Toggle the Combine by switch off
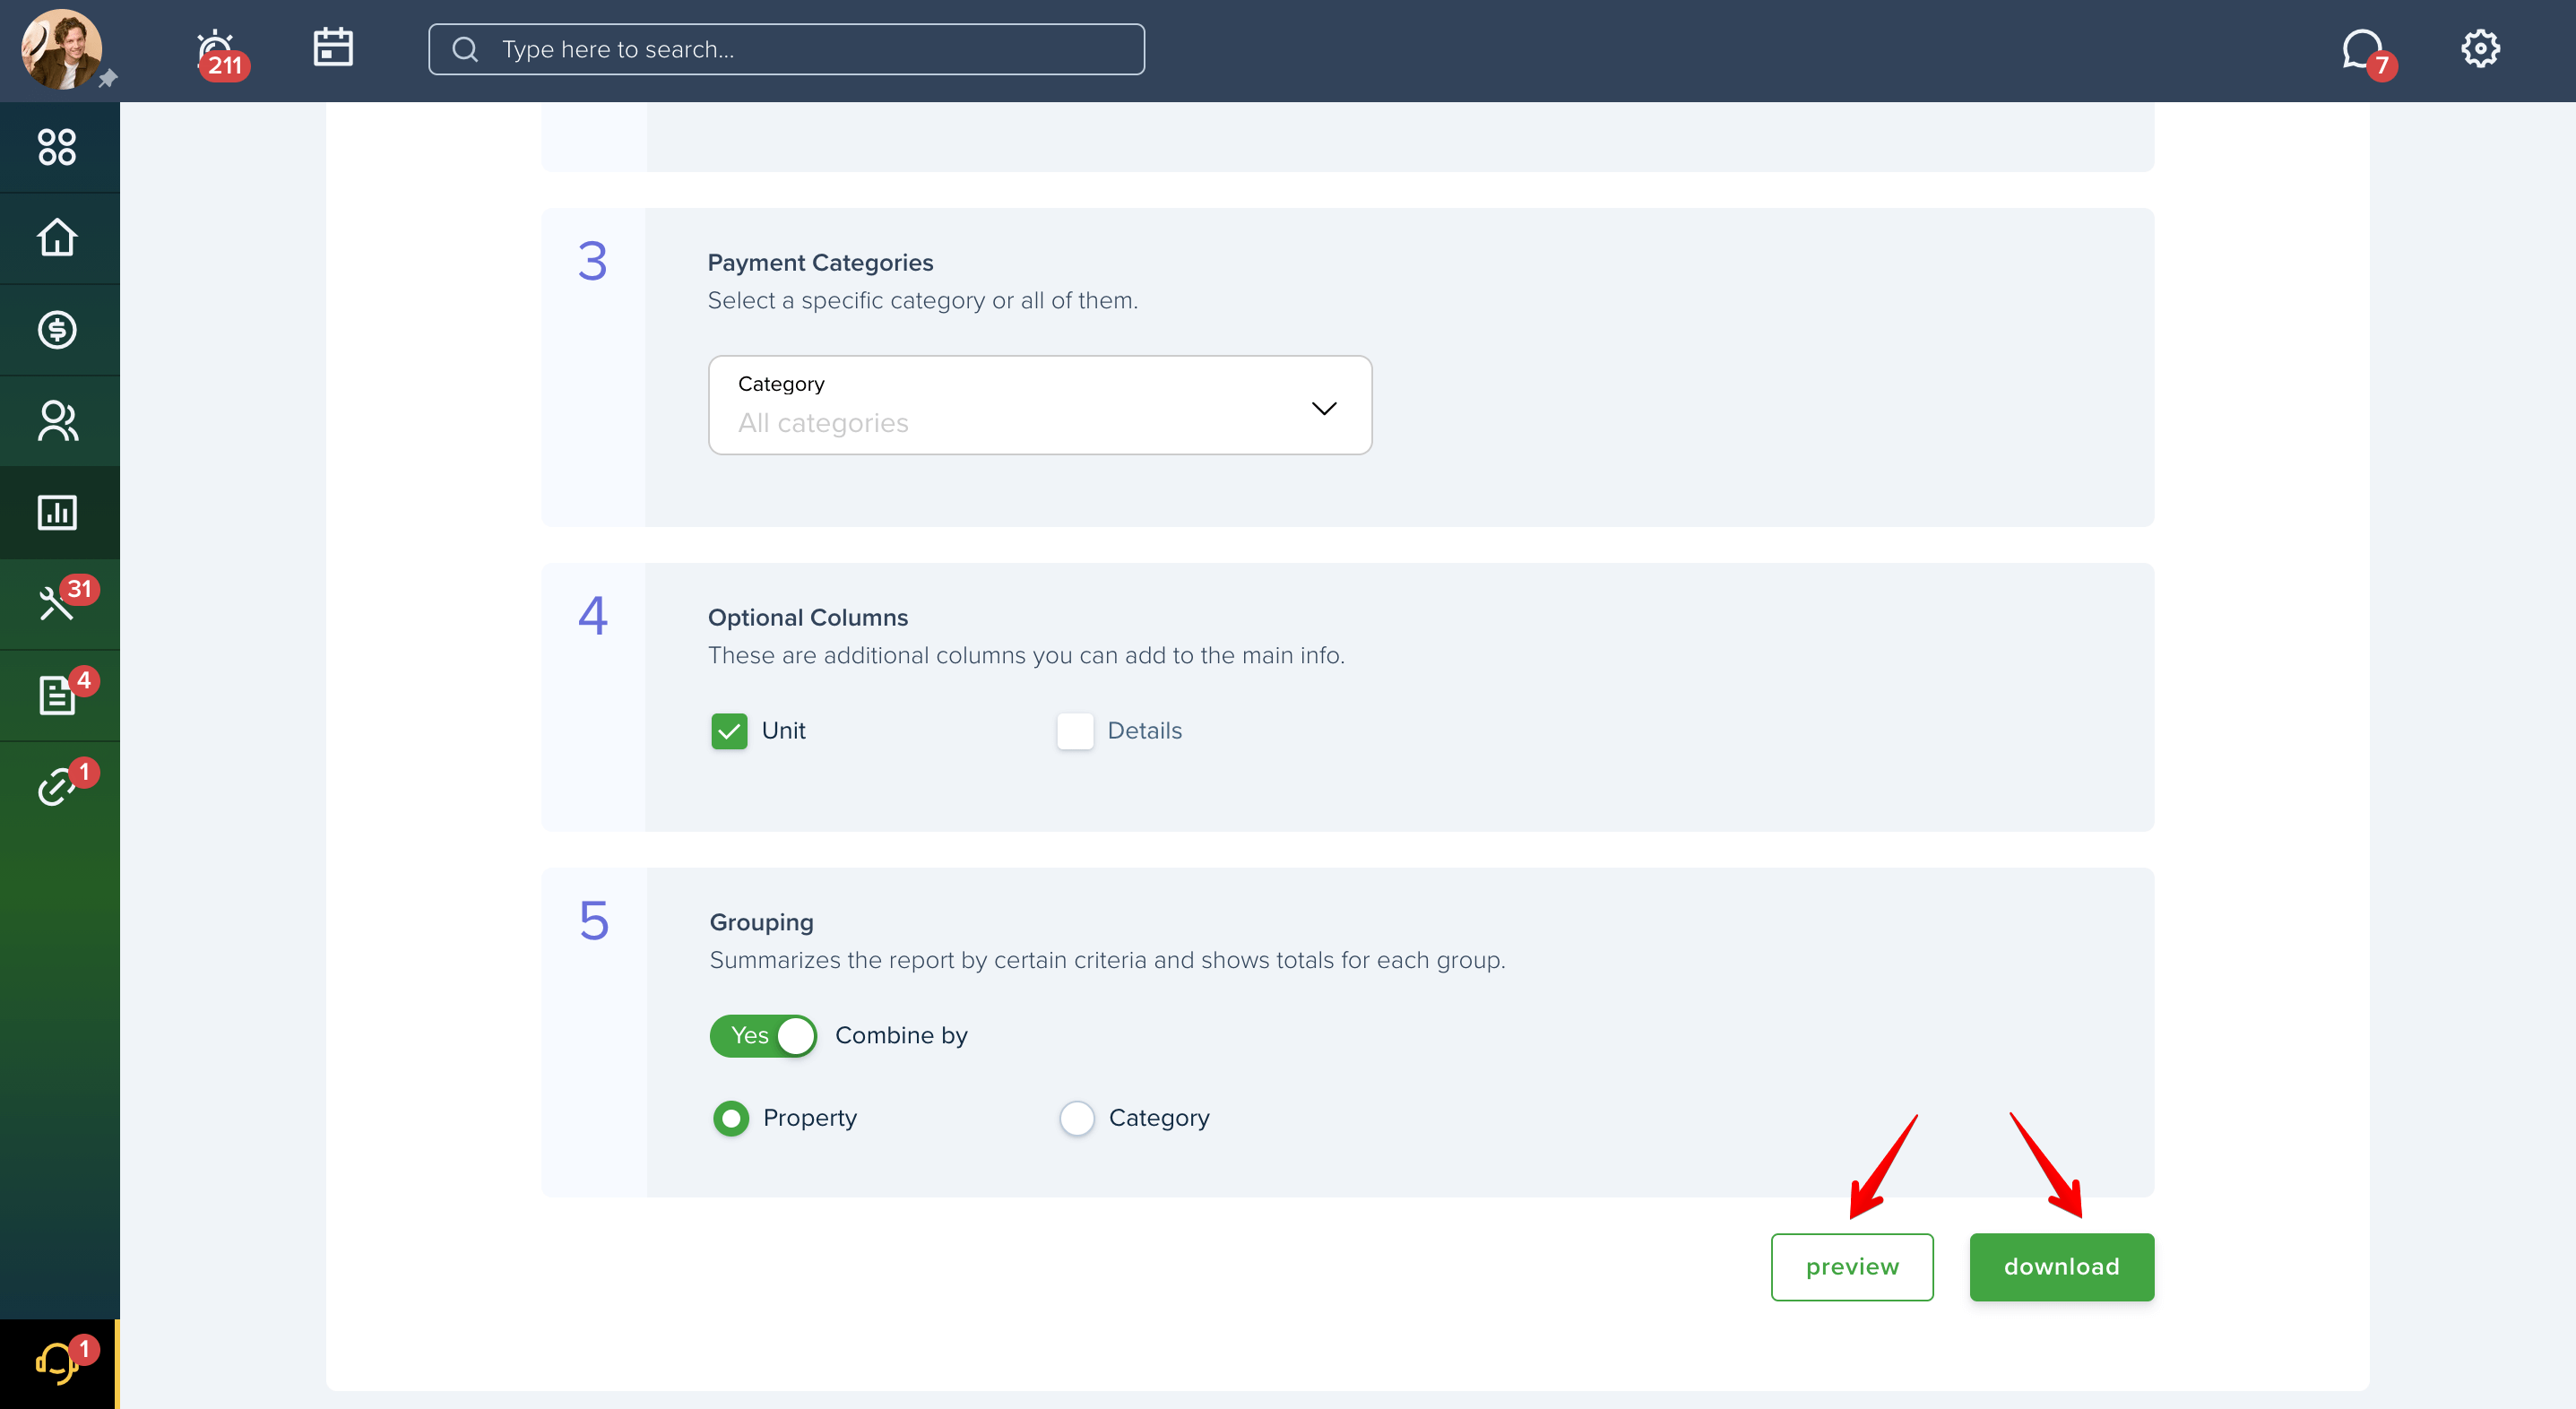Screen dimensions: 2576x1409 [763, 1036]
